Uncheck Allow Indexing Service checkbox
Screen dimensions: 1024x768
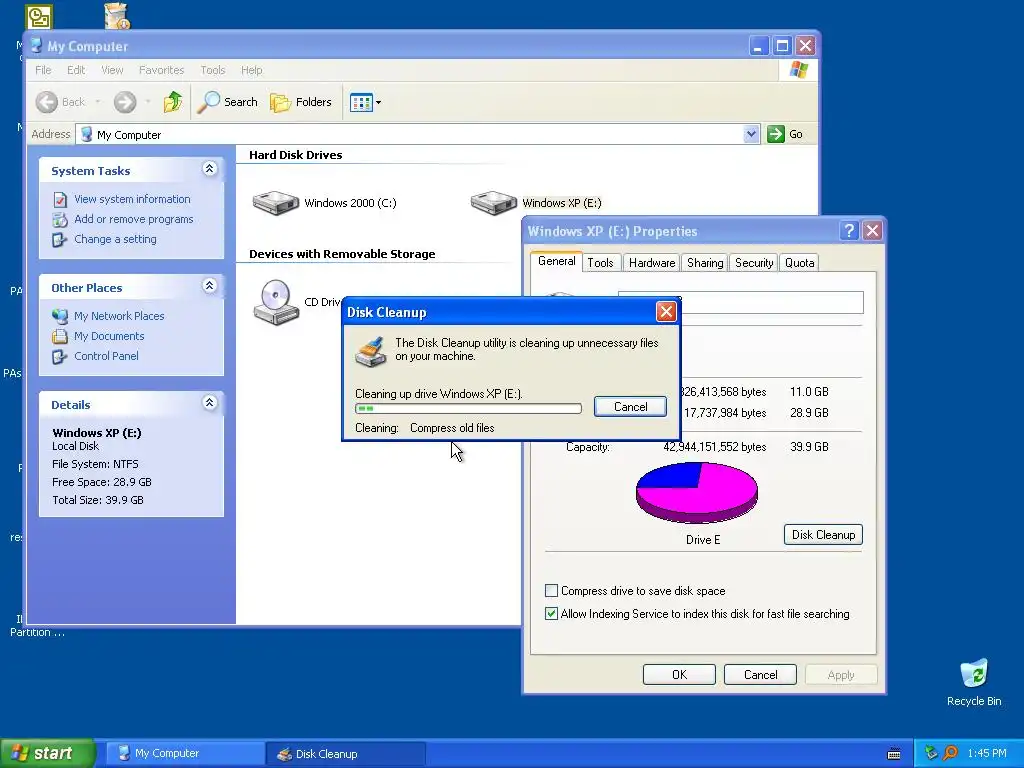551,614
